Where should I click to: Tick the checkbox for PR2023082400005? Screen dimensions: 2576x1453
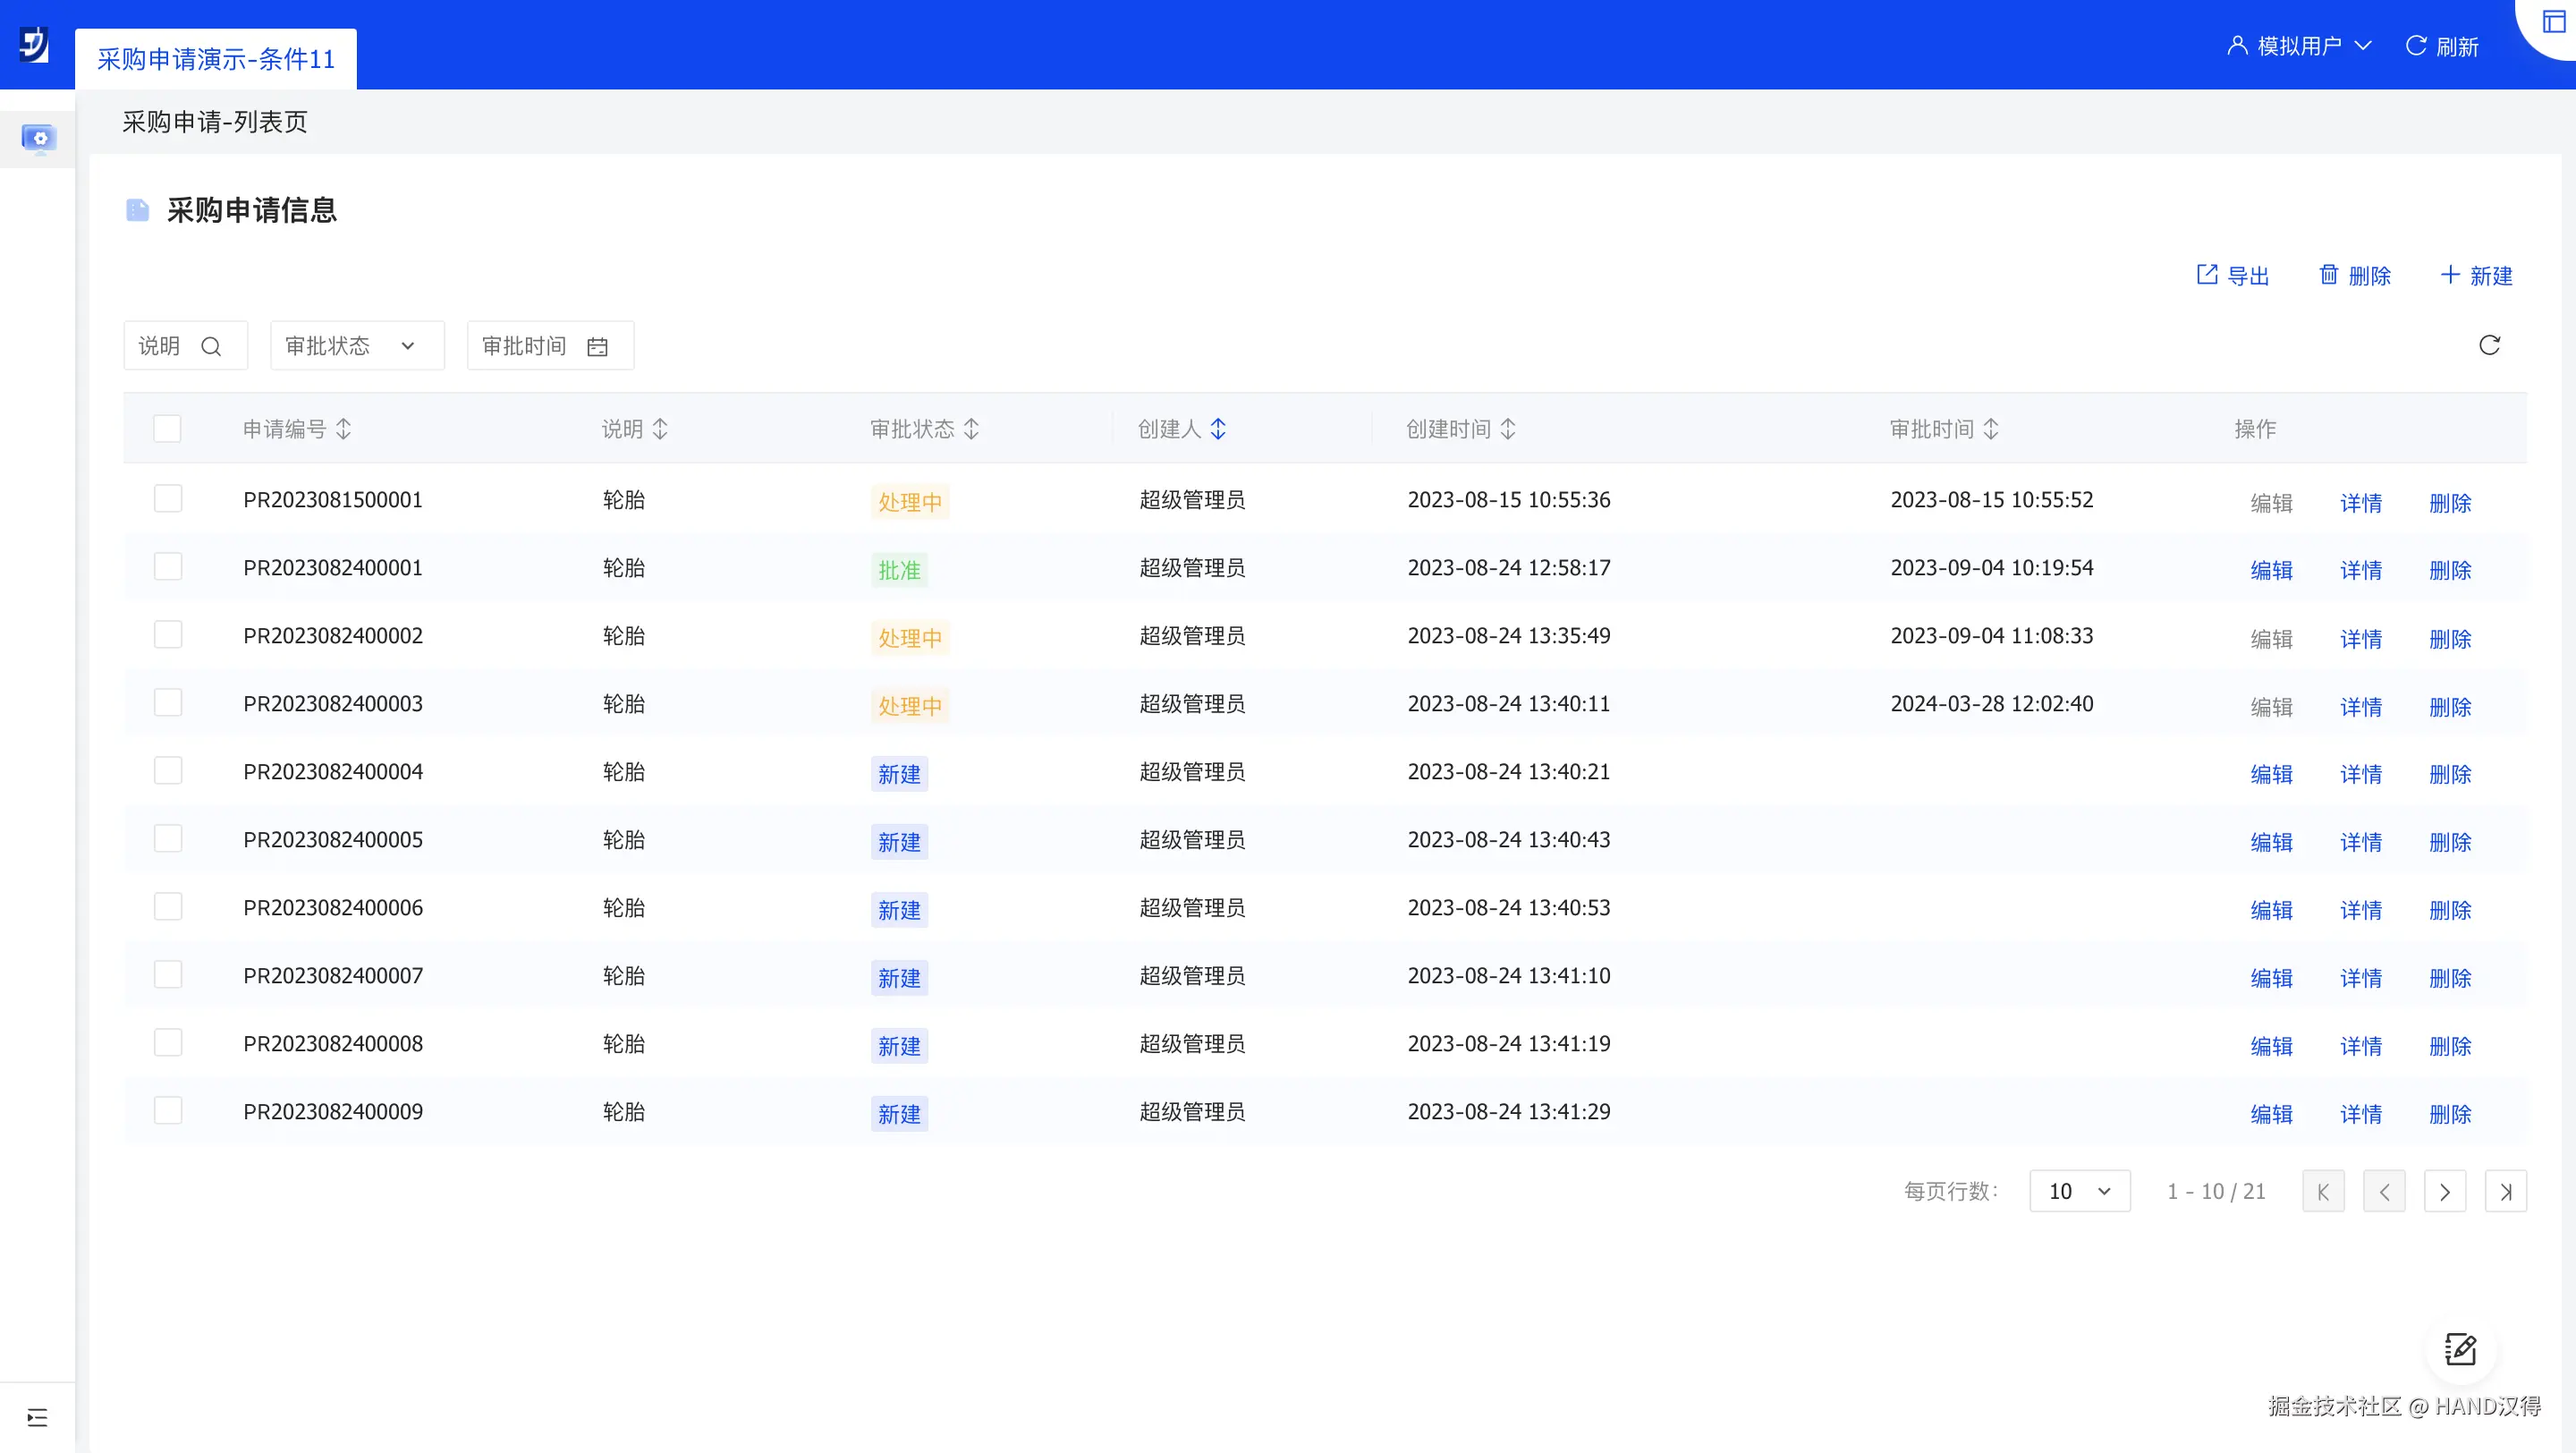168,839
